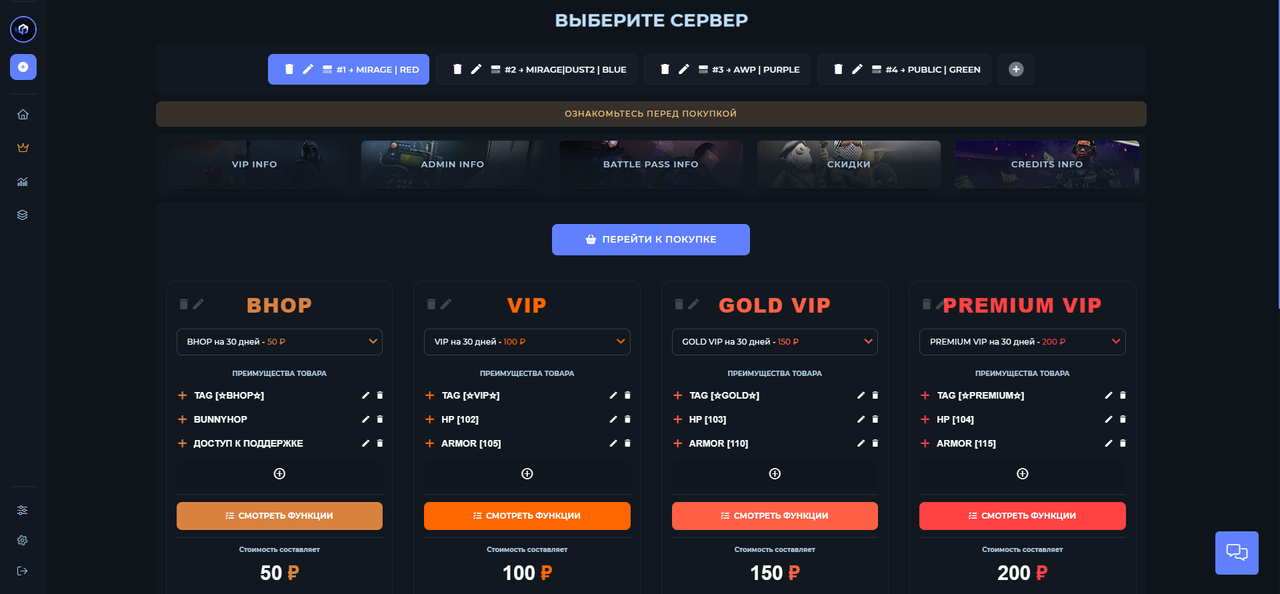Viewport: 1280px width, 594px height.
Task: Open the settings gear in sidebar
Action: click(x=23, y=540)
